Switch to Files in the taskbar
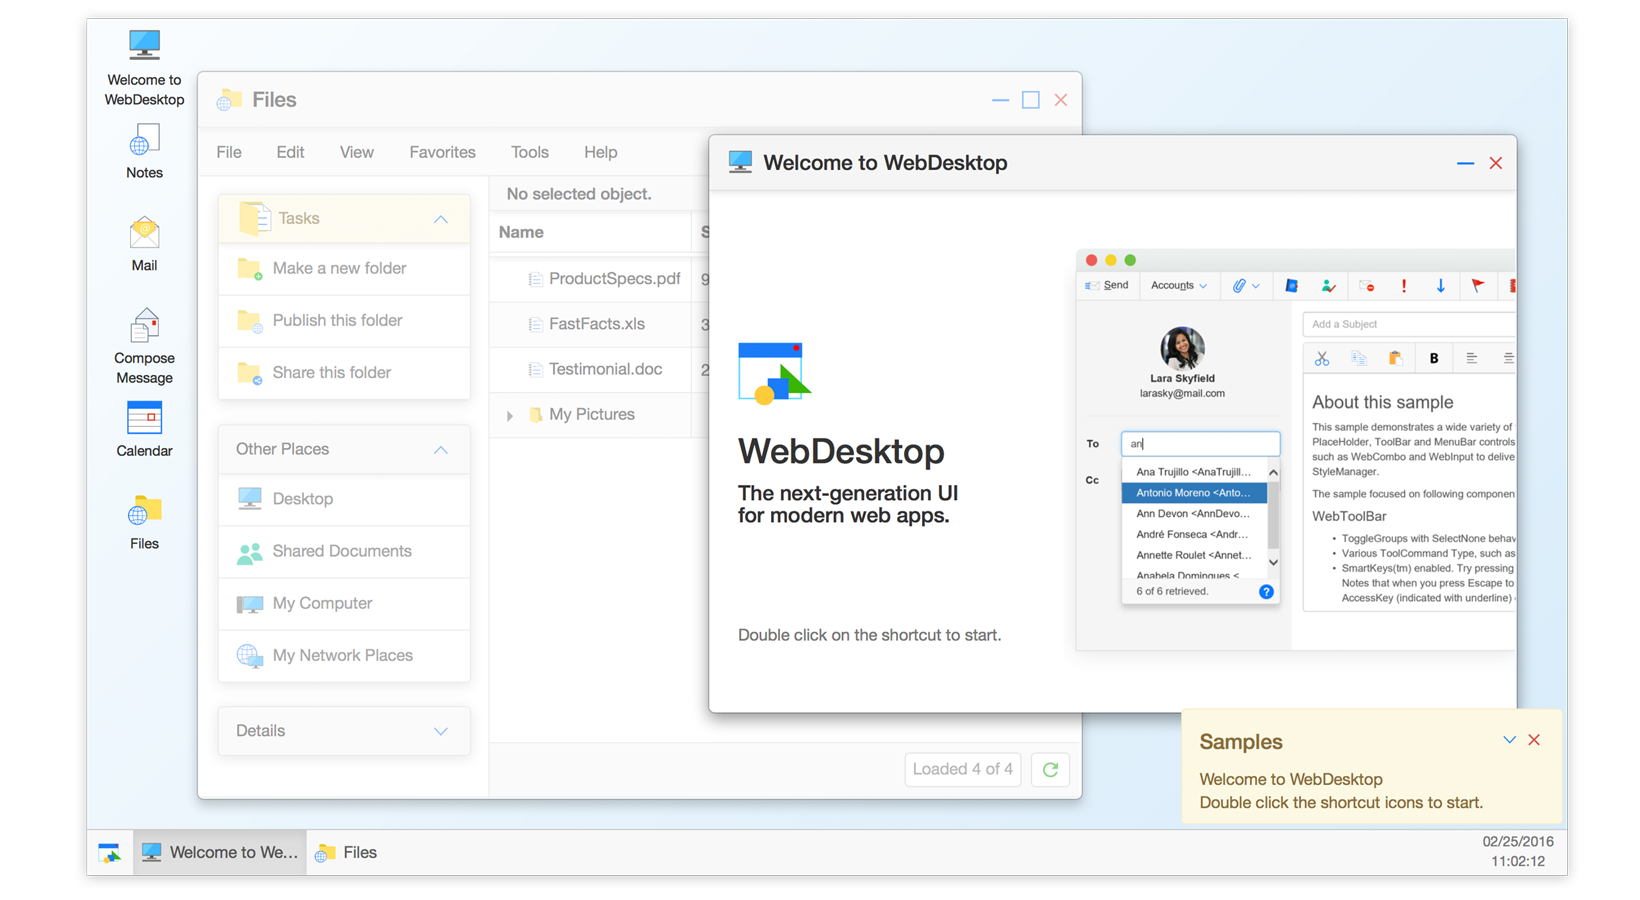 [x=347, y=853]
